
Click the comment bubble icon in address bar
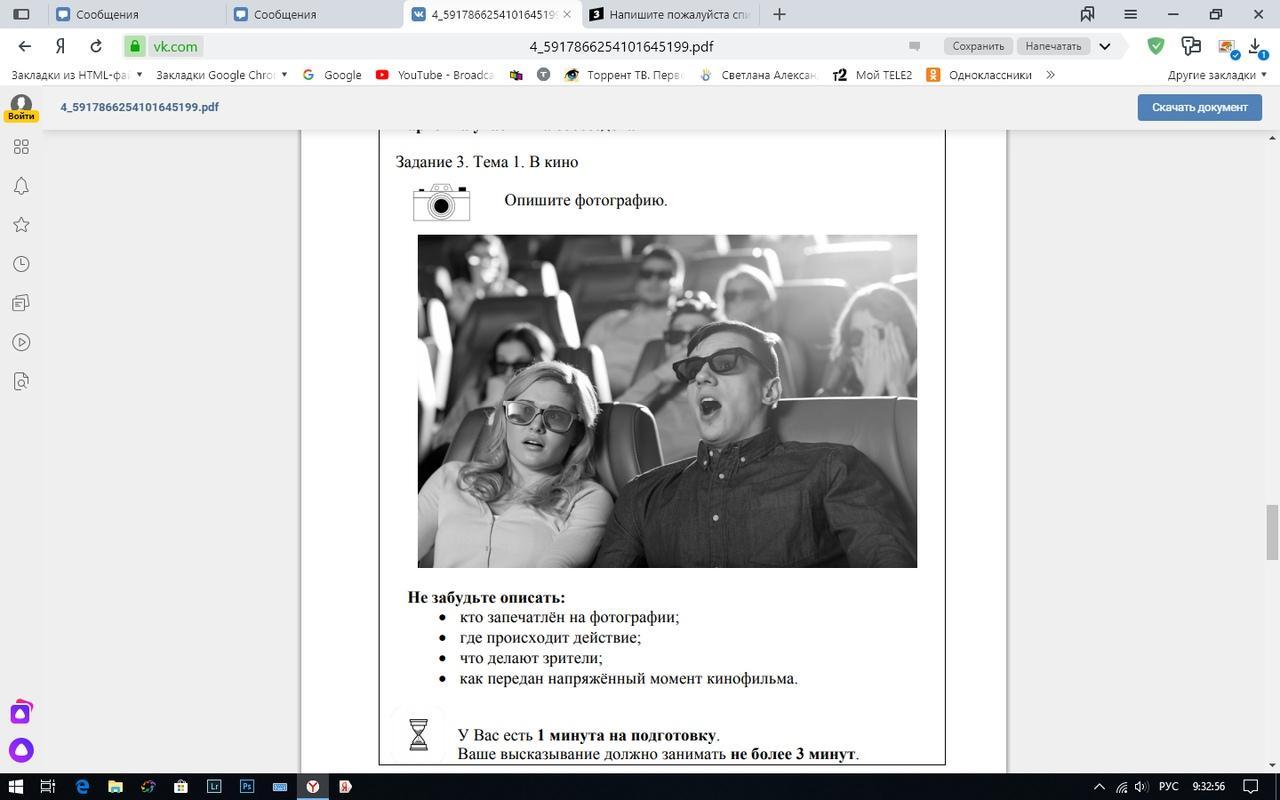click(914, 46)
